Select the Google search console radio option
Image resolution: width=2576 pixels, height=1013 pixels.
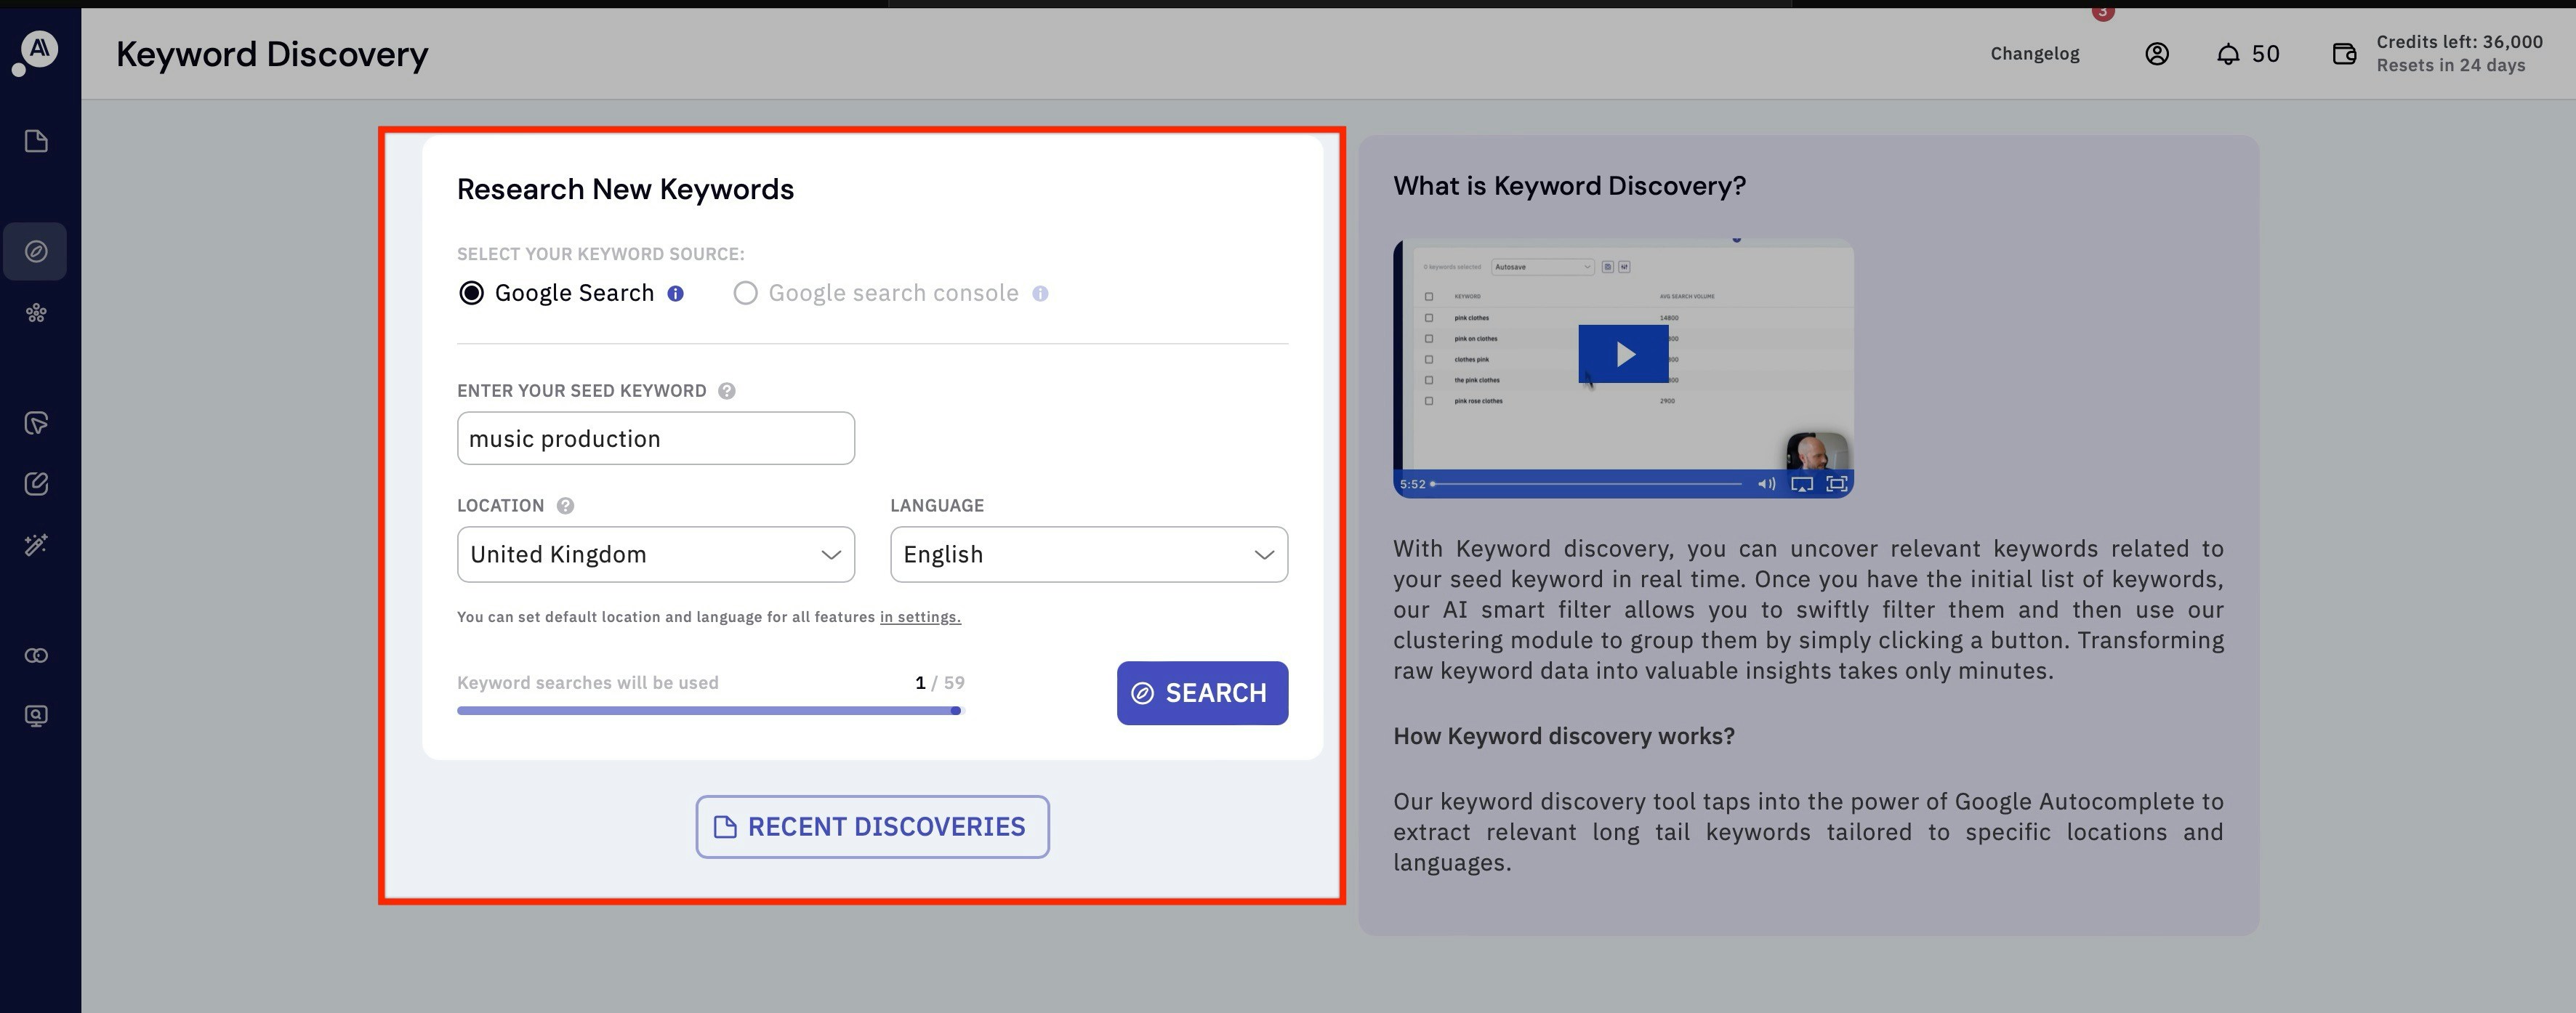click(x=745, y=293)
